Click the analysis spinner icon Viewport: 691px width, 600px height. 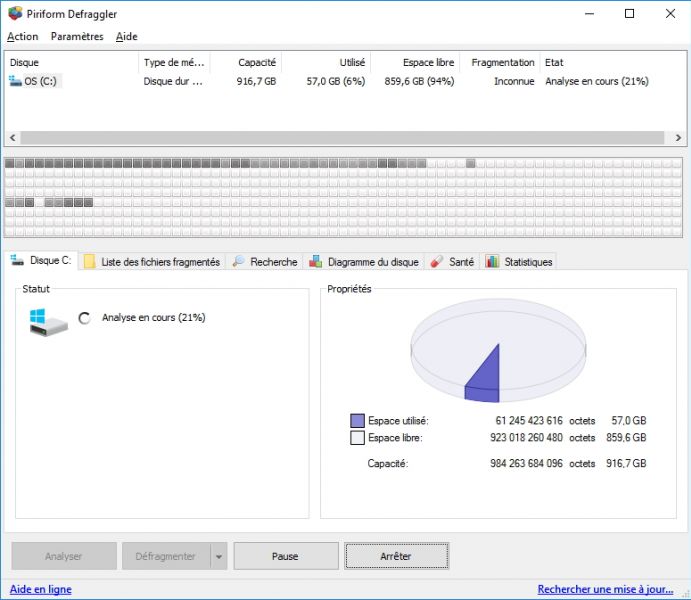(x=84, y=318)
